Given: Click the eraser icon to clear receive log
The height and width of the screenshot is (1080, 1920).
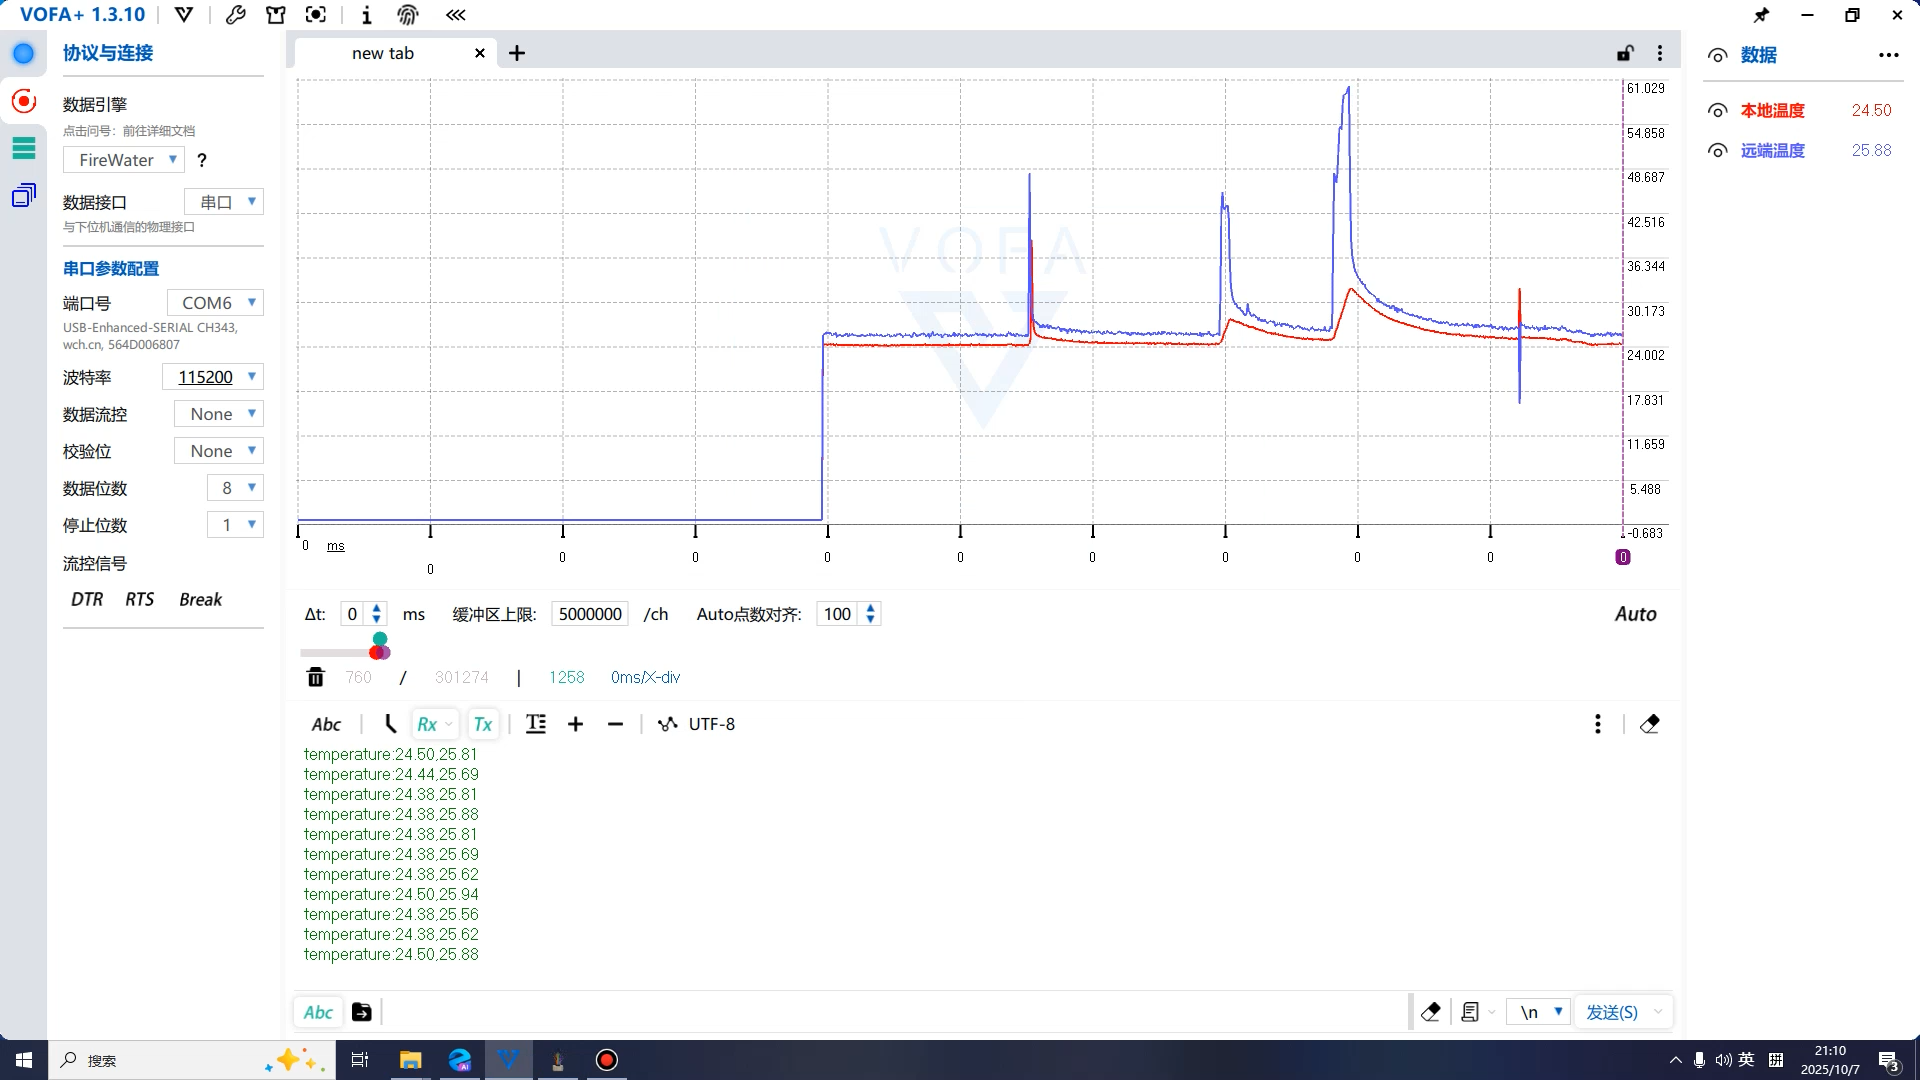Looking at the screenshot, I should pos(1649,724).
